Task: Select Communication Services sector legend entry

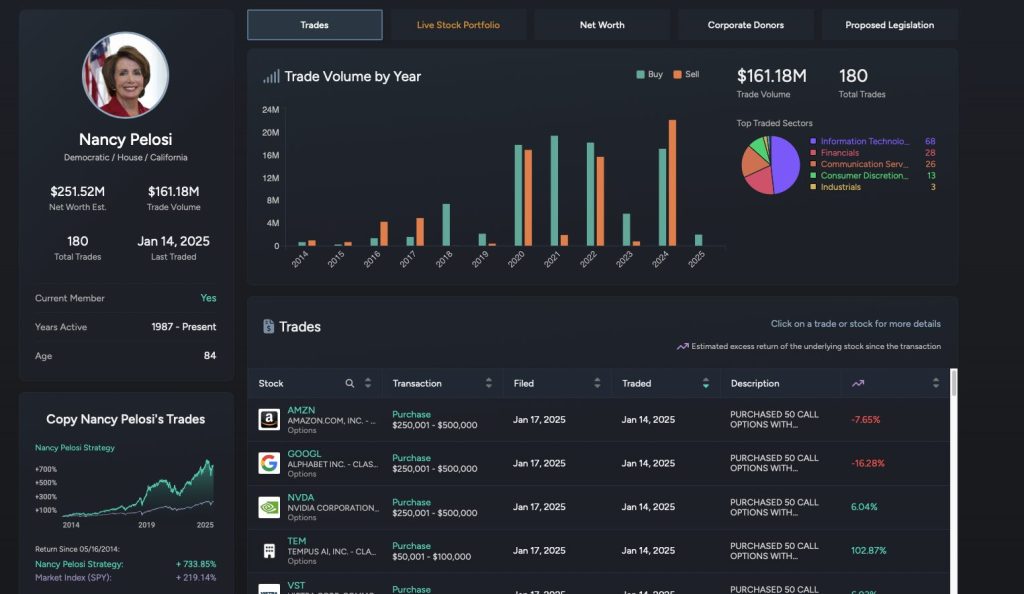Action: (x=864, y=164)
